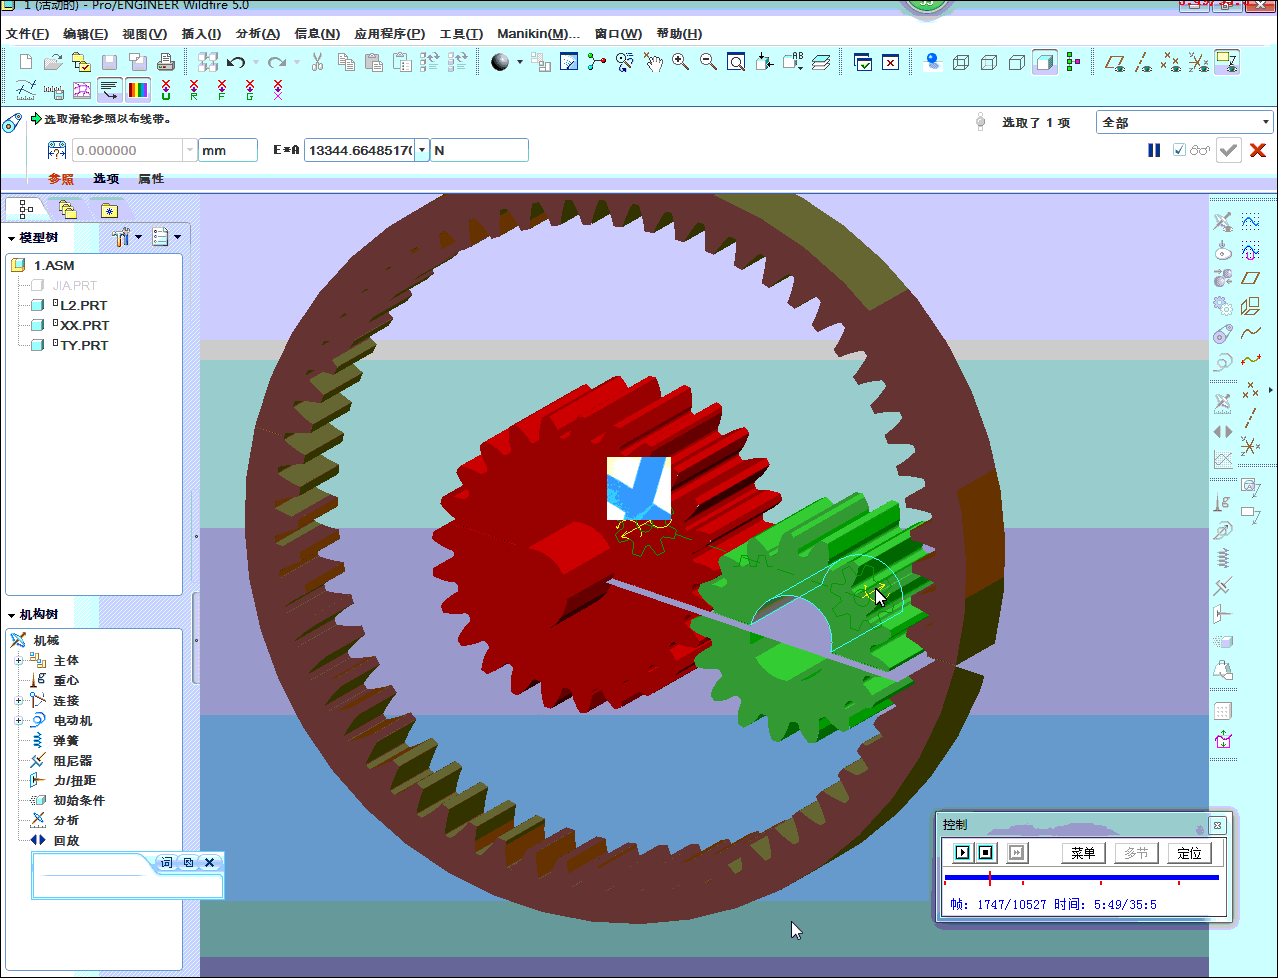Click the red X cancel feature icon
The width and height of the screenshot is (1278, 978).
click(1258, 150)
